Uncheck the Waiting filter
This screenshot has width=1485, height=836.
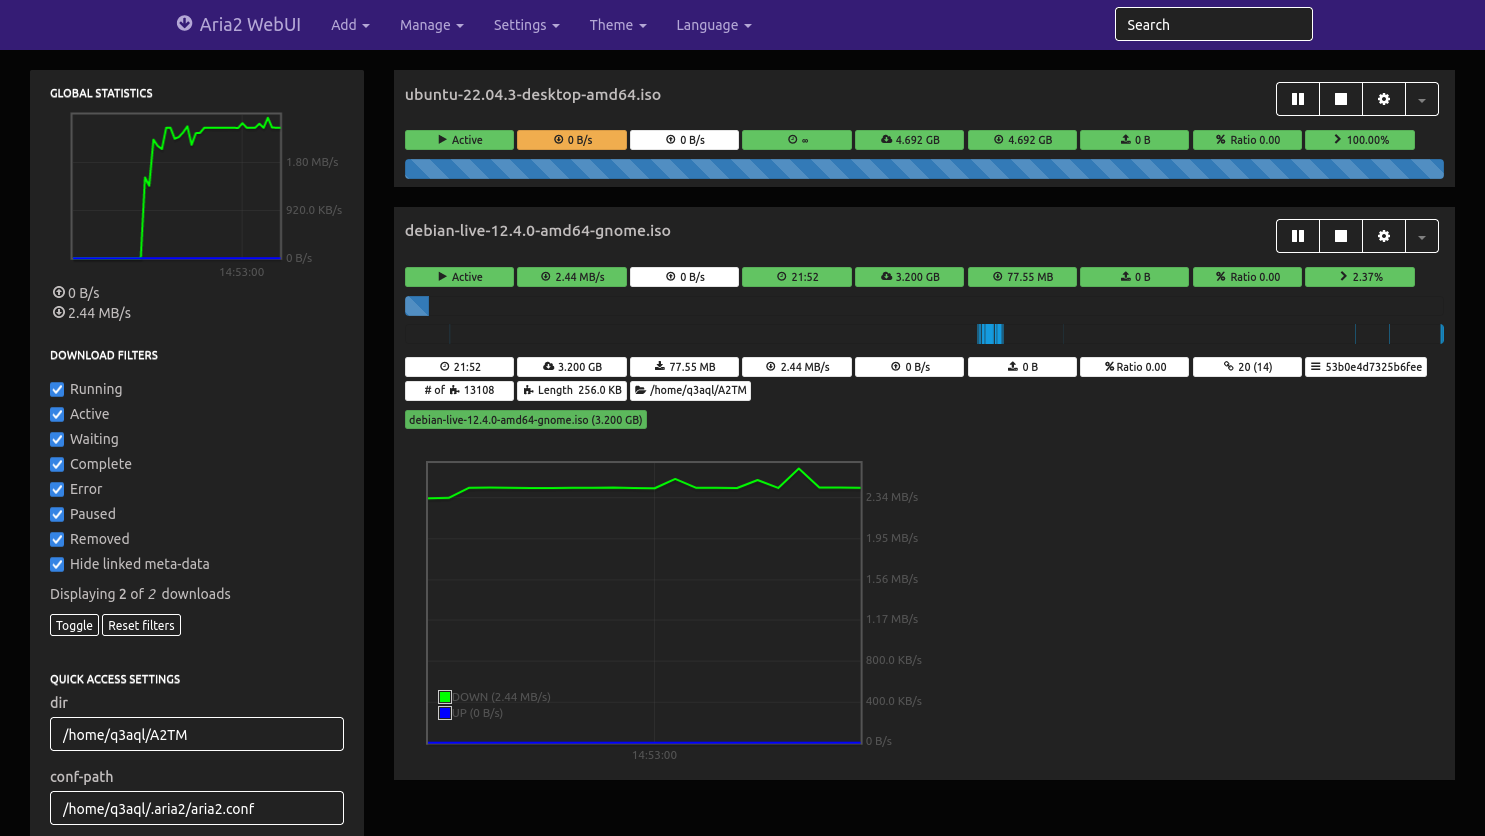coord(57,439)
